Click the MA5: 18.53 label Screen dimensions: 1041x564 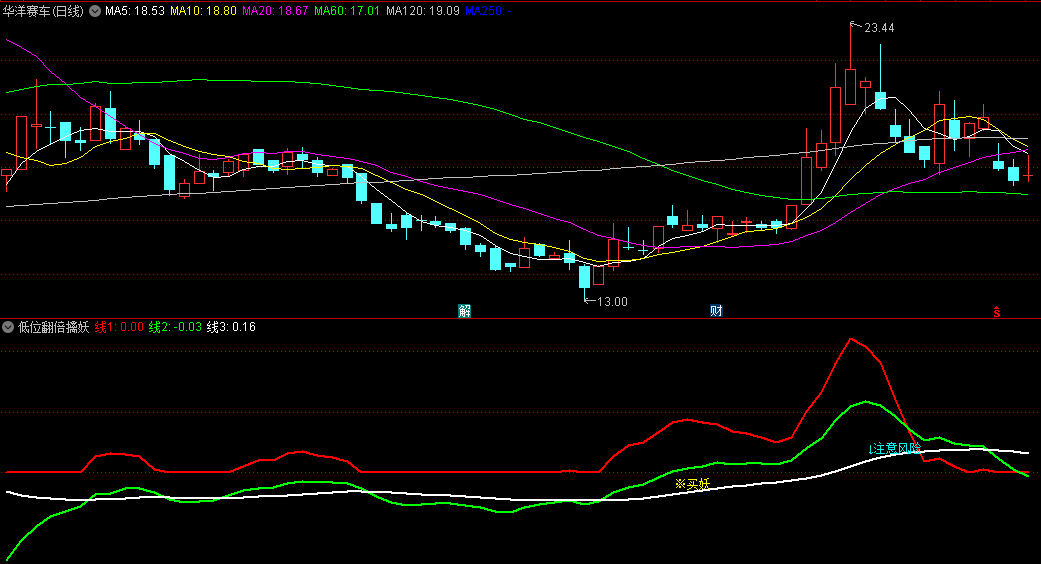click(x=135, y=11)
